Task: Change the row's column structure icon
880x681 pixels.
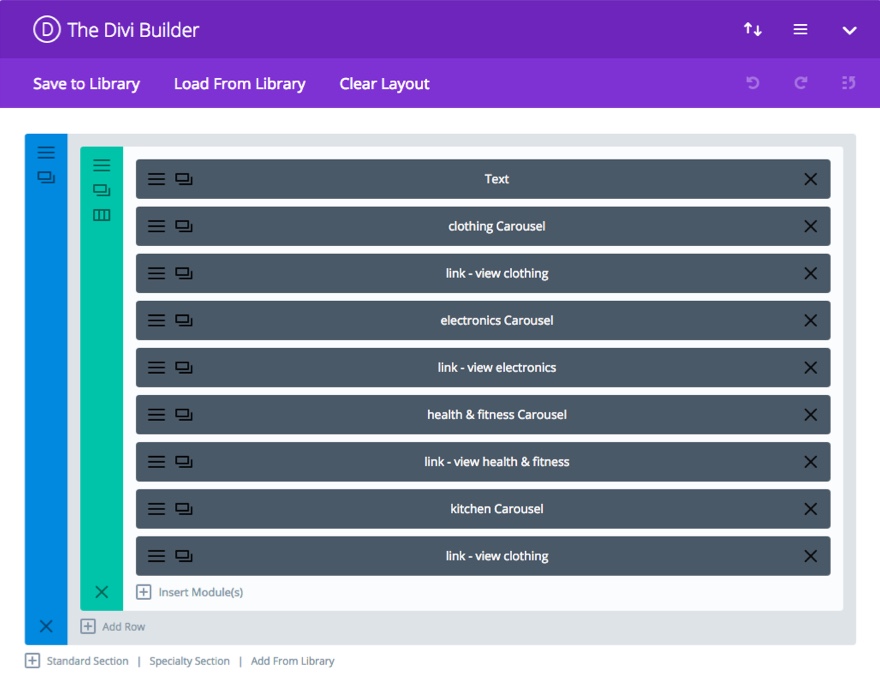Action: [102, 215]
